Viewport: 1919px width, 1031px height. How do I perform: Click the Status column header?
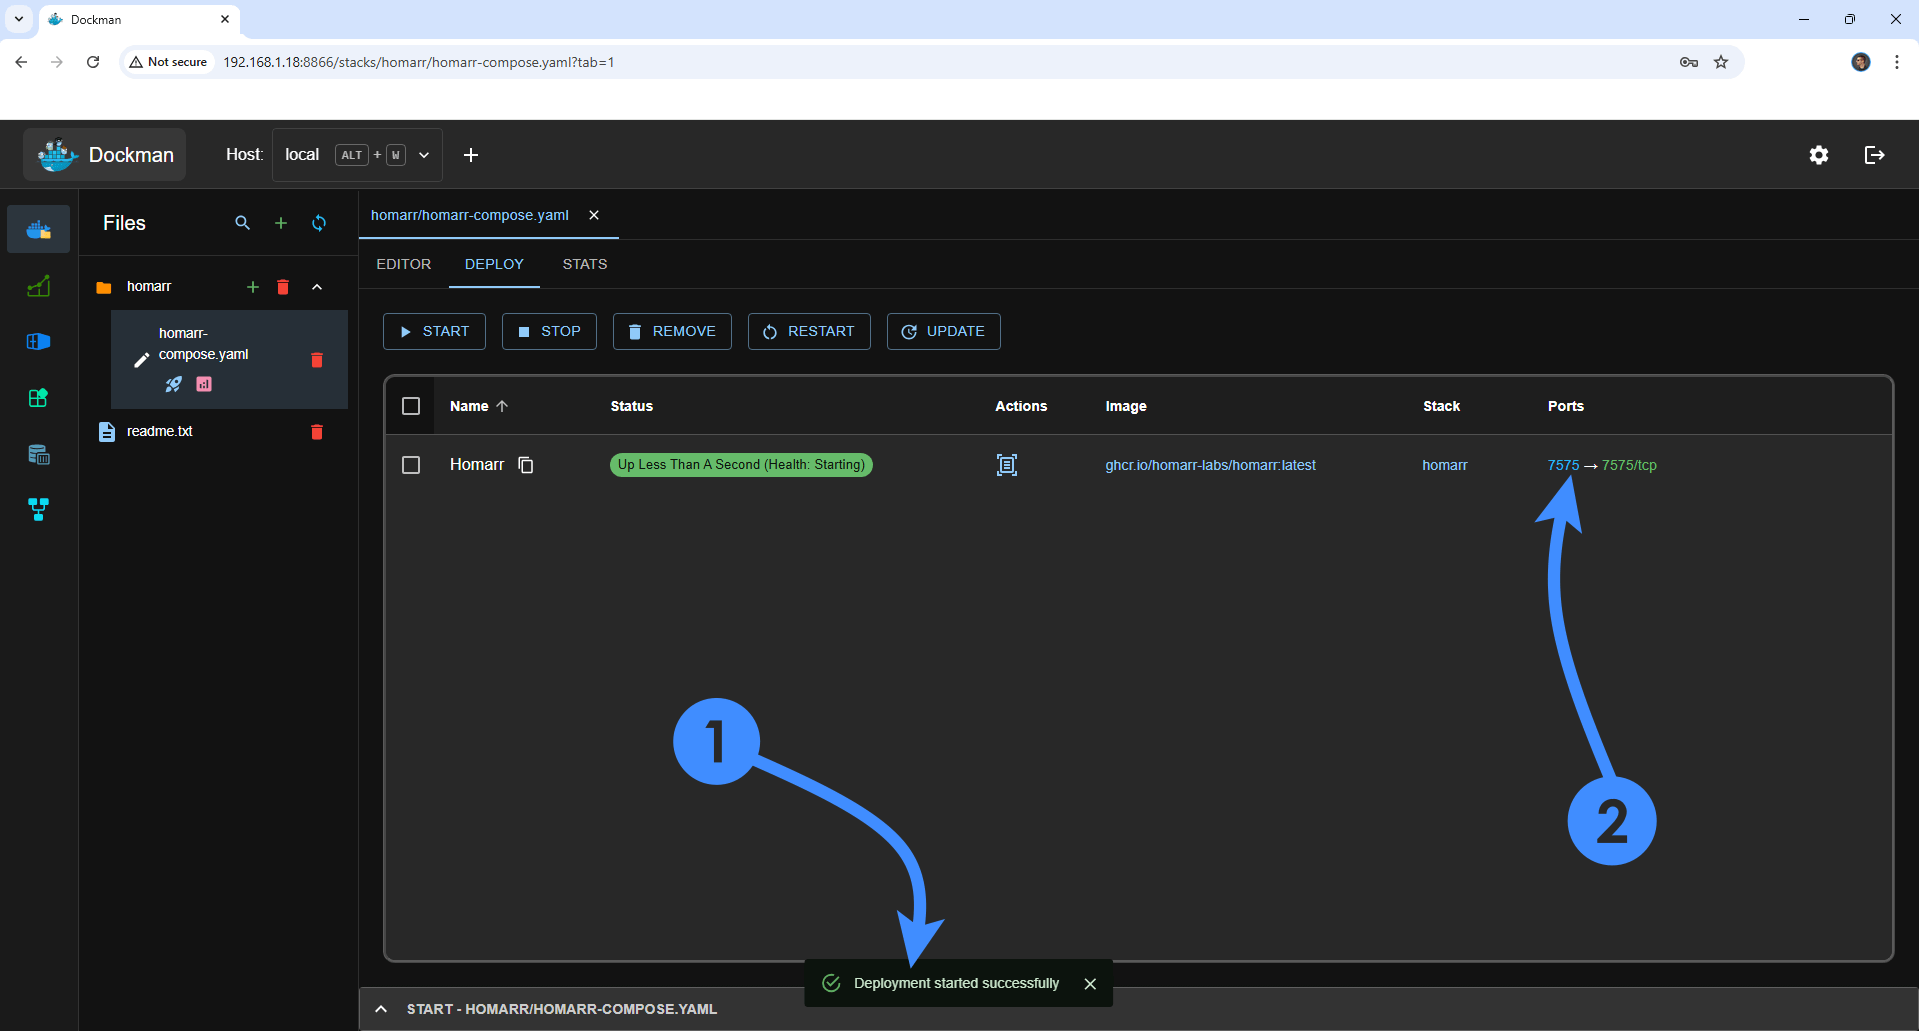[632, 406]
